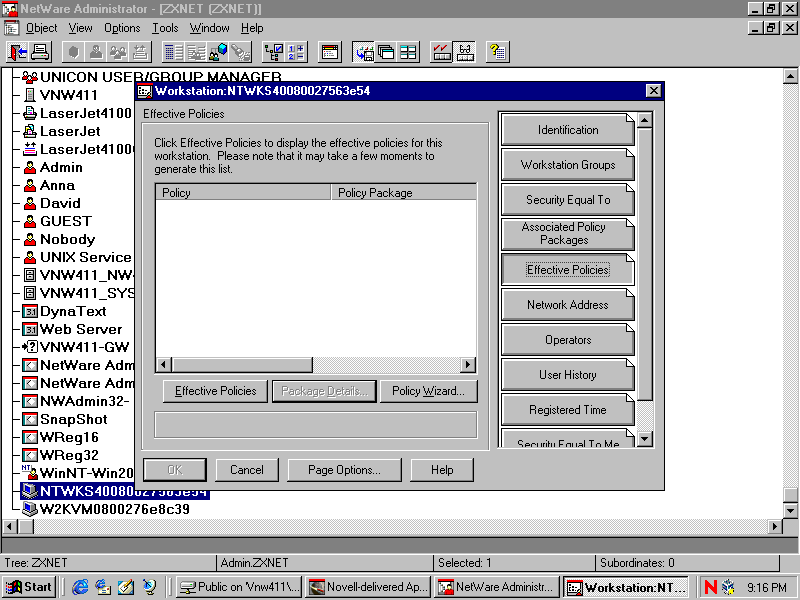Select the W2KVM0800276e8c39 workstation object
Screen dimensions: 800x600
click(x=115, y=509)
